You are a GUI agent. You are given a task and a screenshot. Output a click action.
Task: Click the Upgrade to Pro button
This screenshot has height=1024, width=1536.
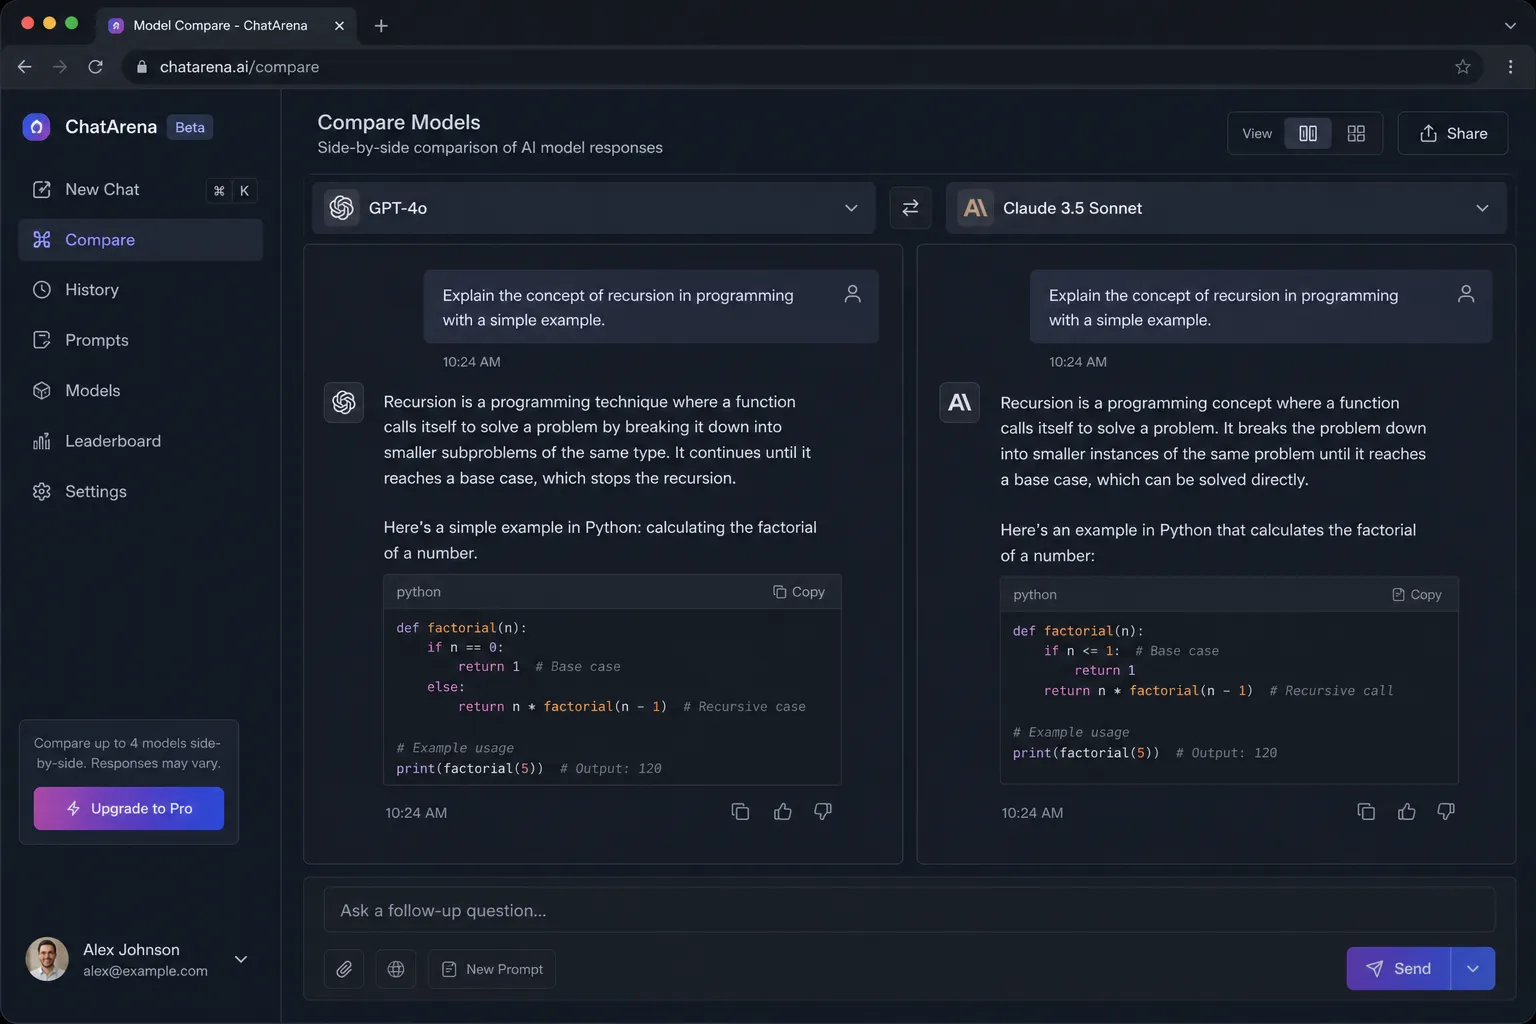click(129, 808)
